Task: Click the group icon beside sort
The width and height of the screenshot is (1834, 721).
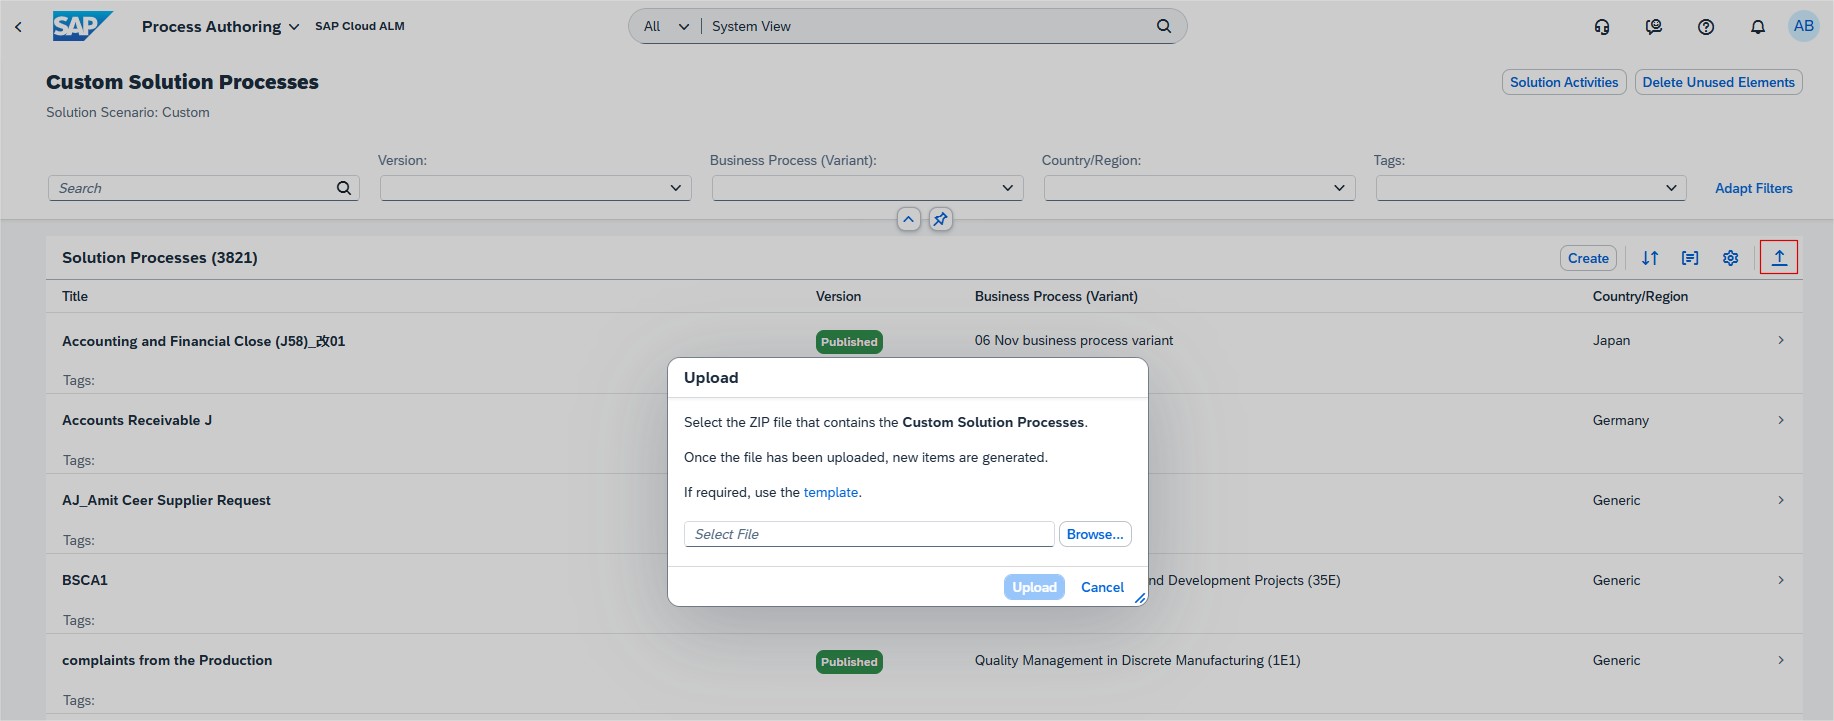Action: (1690, 258)
